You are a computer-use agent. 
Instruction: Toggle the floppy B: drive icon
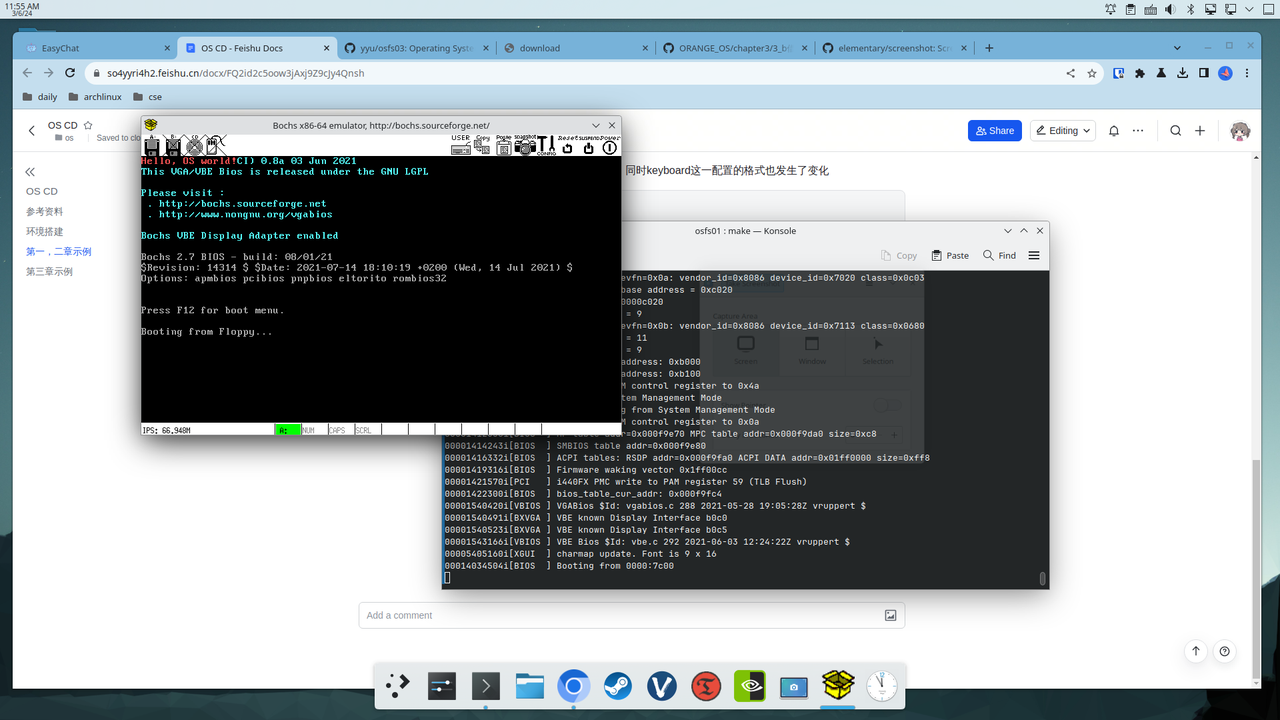pos(173,146)
